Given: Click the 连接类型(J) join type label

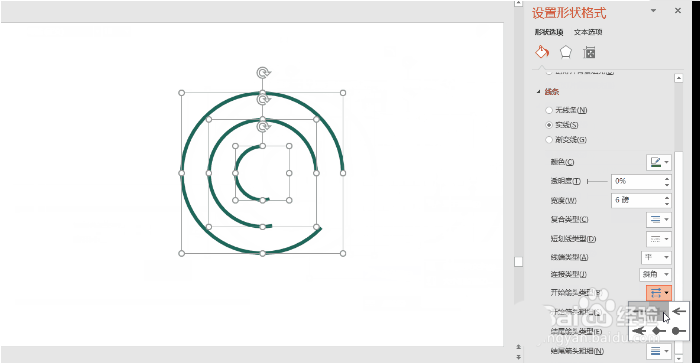Looking at the screenshot, I should pos(568,274).
